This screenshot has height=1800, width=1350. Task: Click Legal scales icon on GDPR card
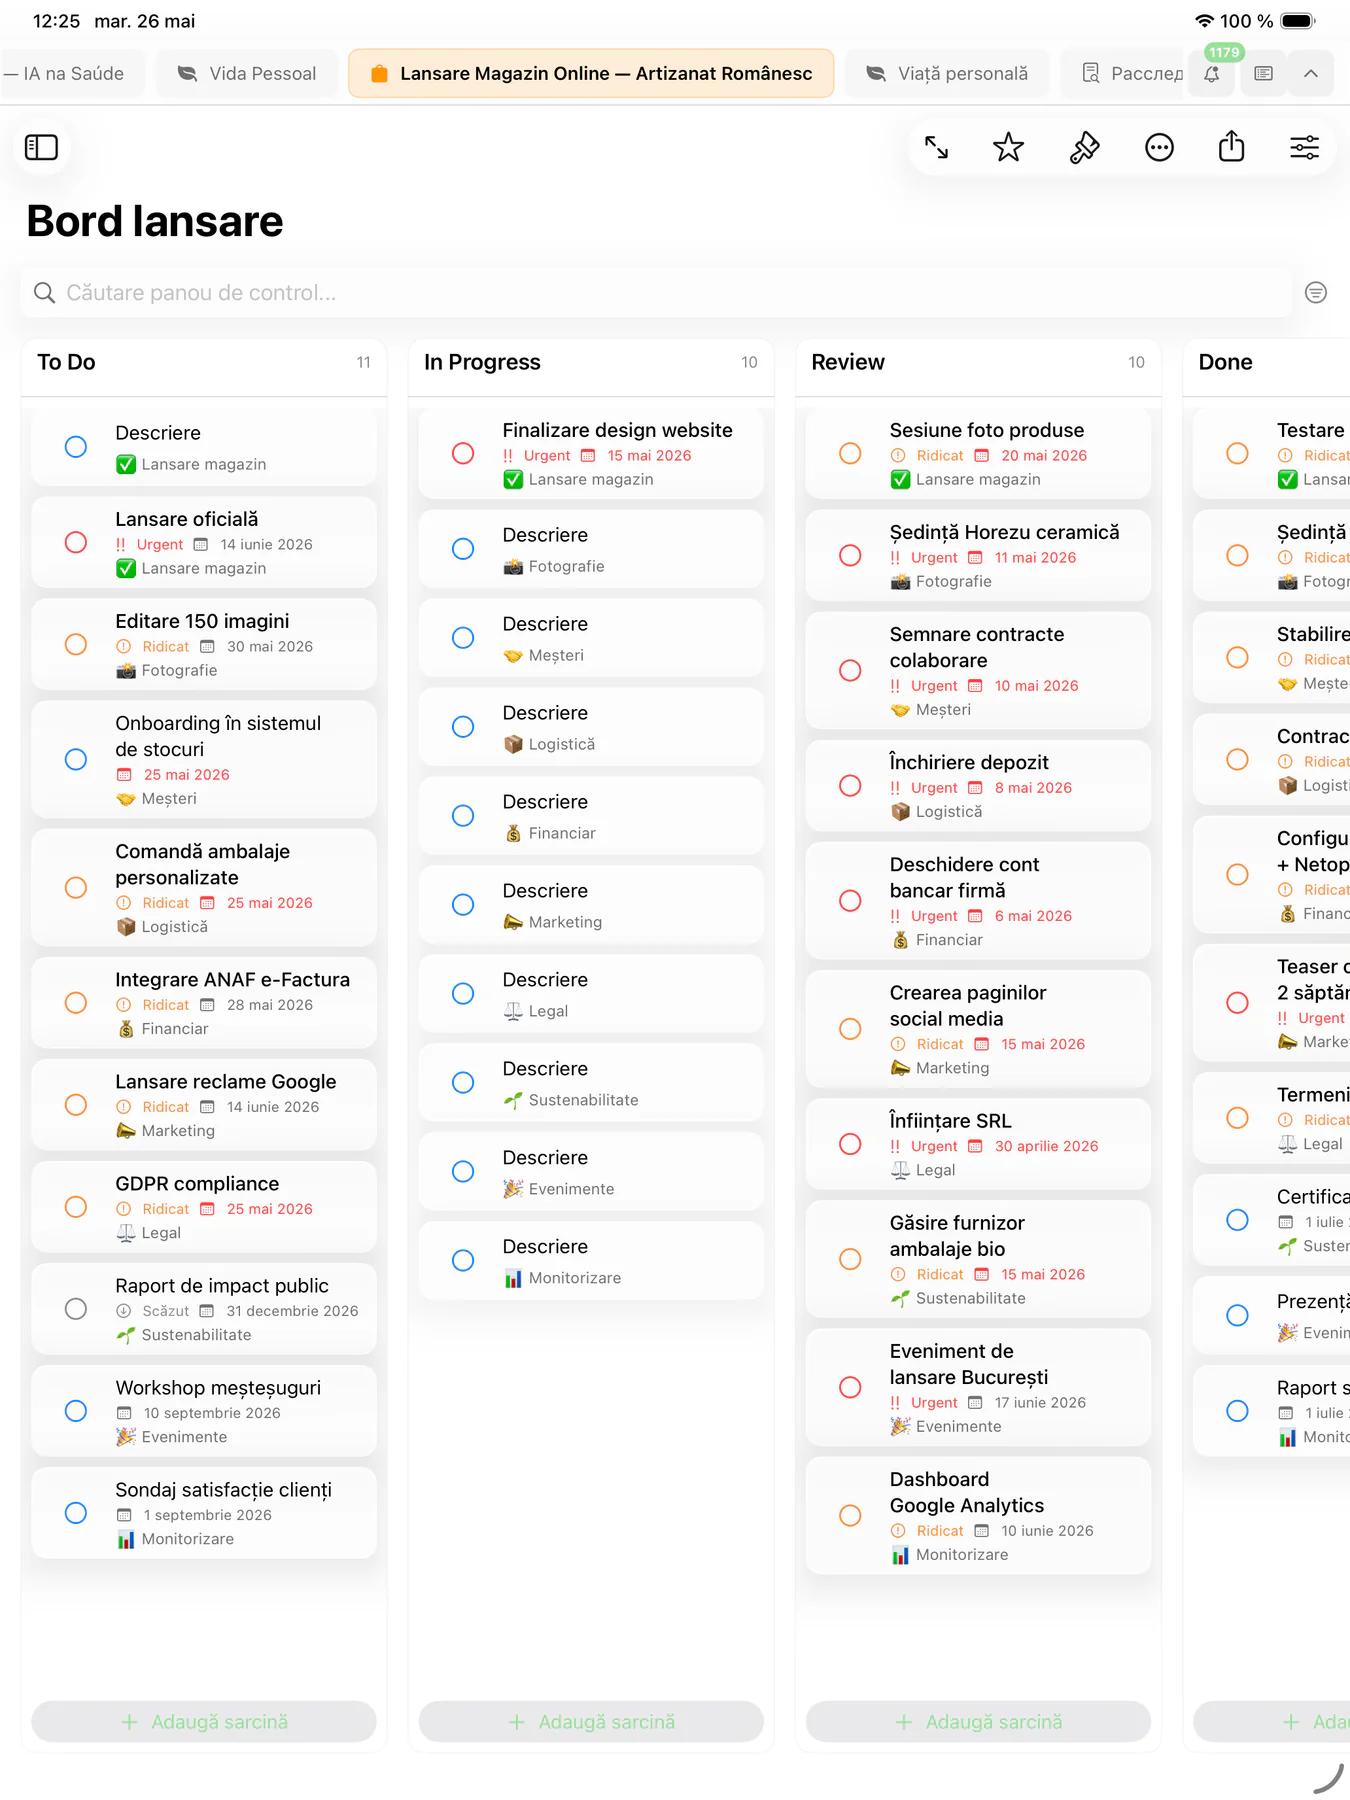coord(126,1232)
